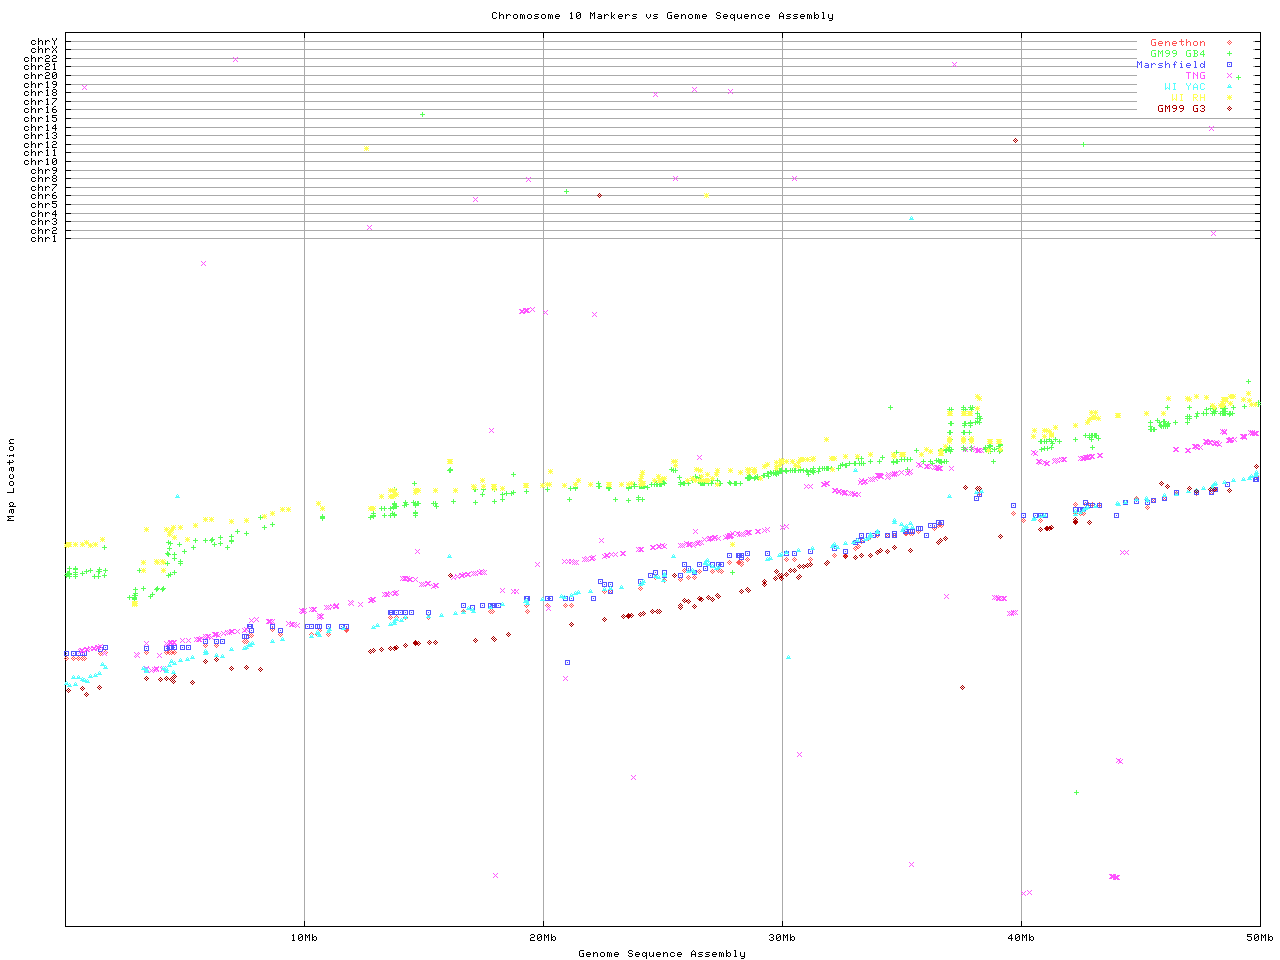Click the chrY row label
The height and width of the screenshot is (960, 1280).
pos(44,42)
